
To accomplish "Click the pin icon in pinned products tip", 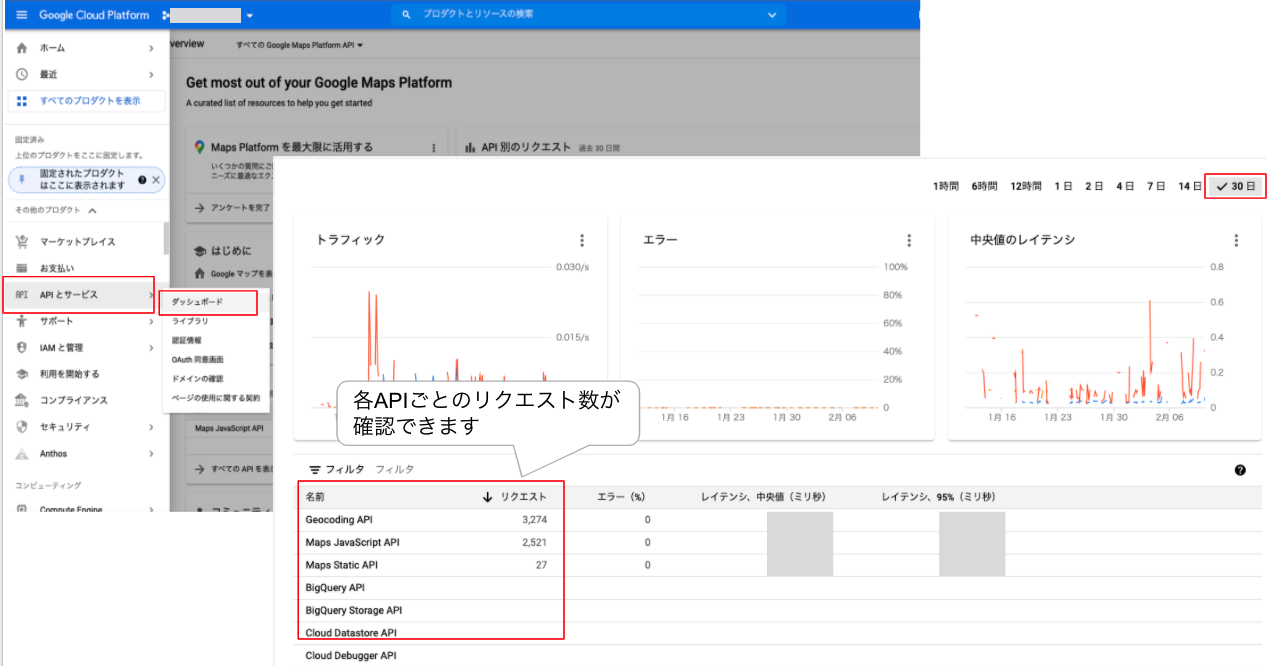I will point(22,180).
